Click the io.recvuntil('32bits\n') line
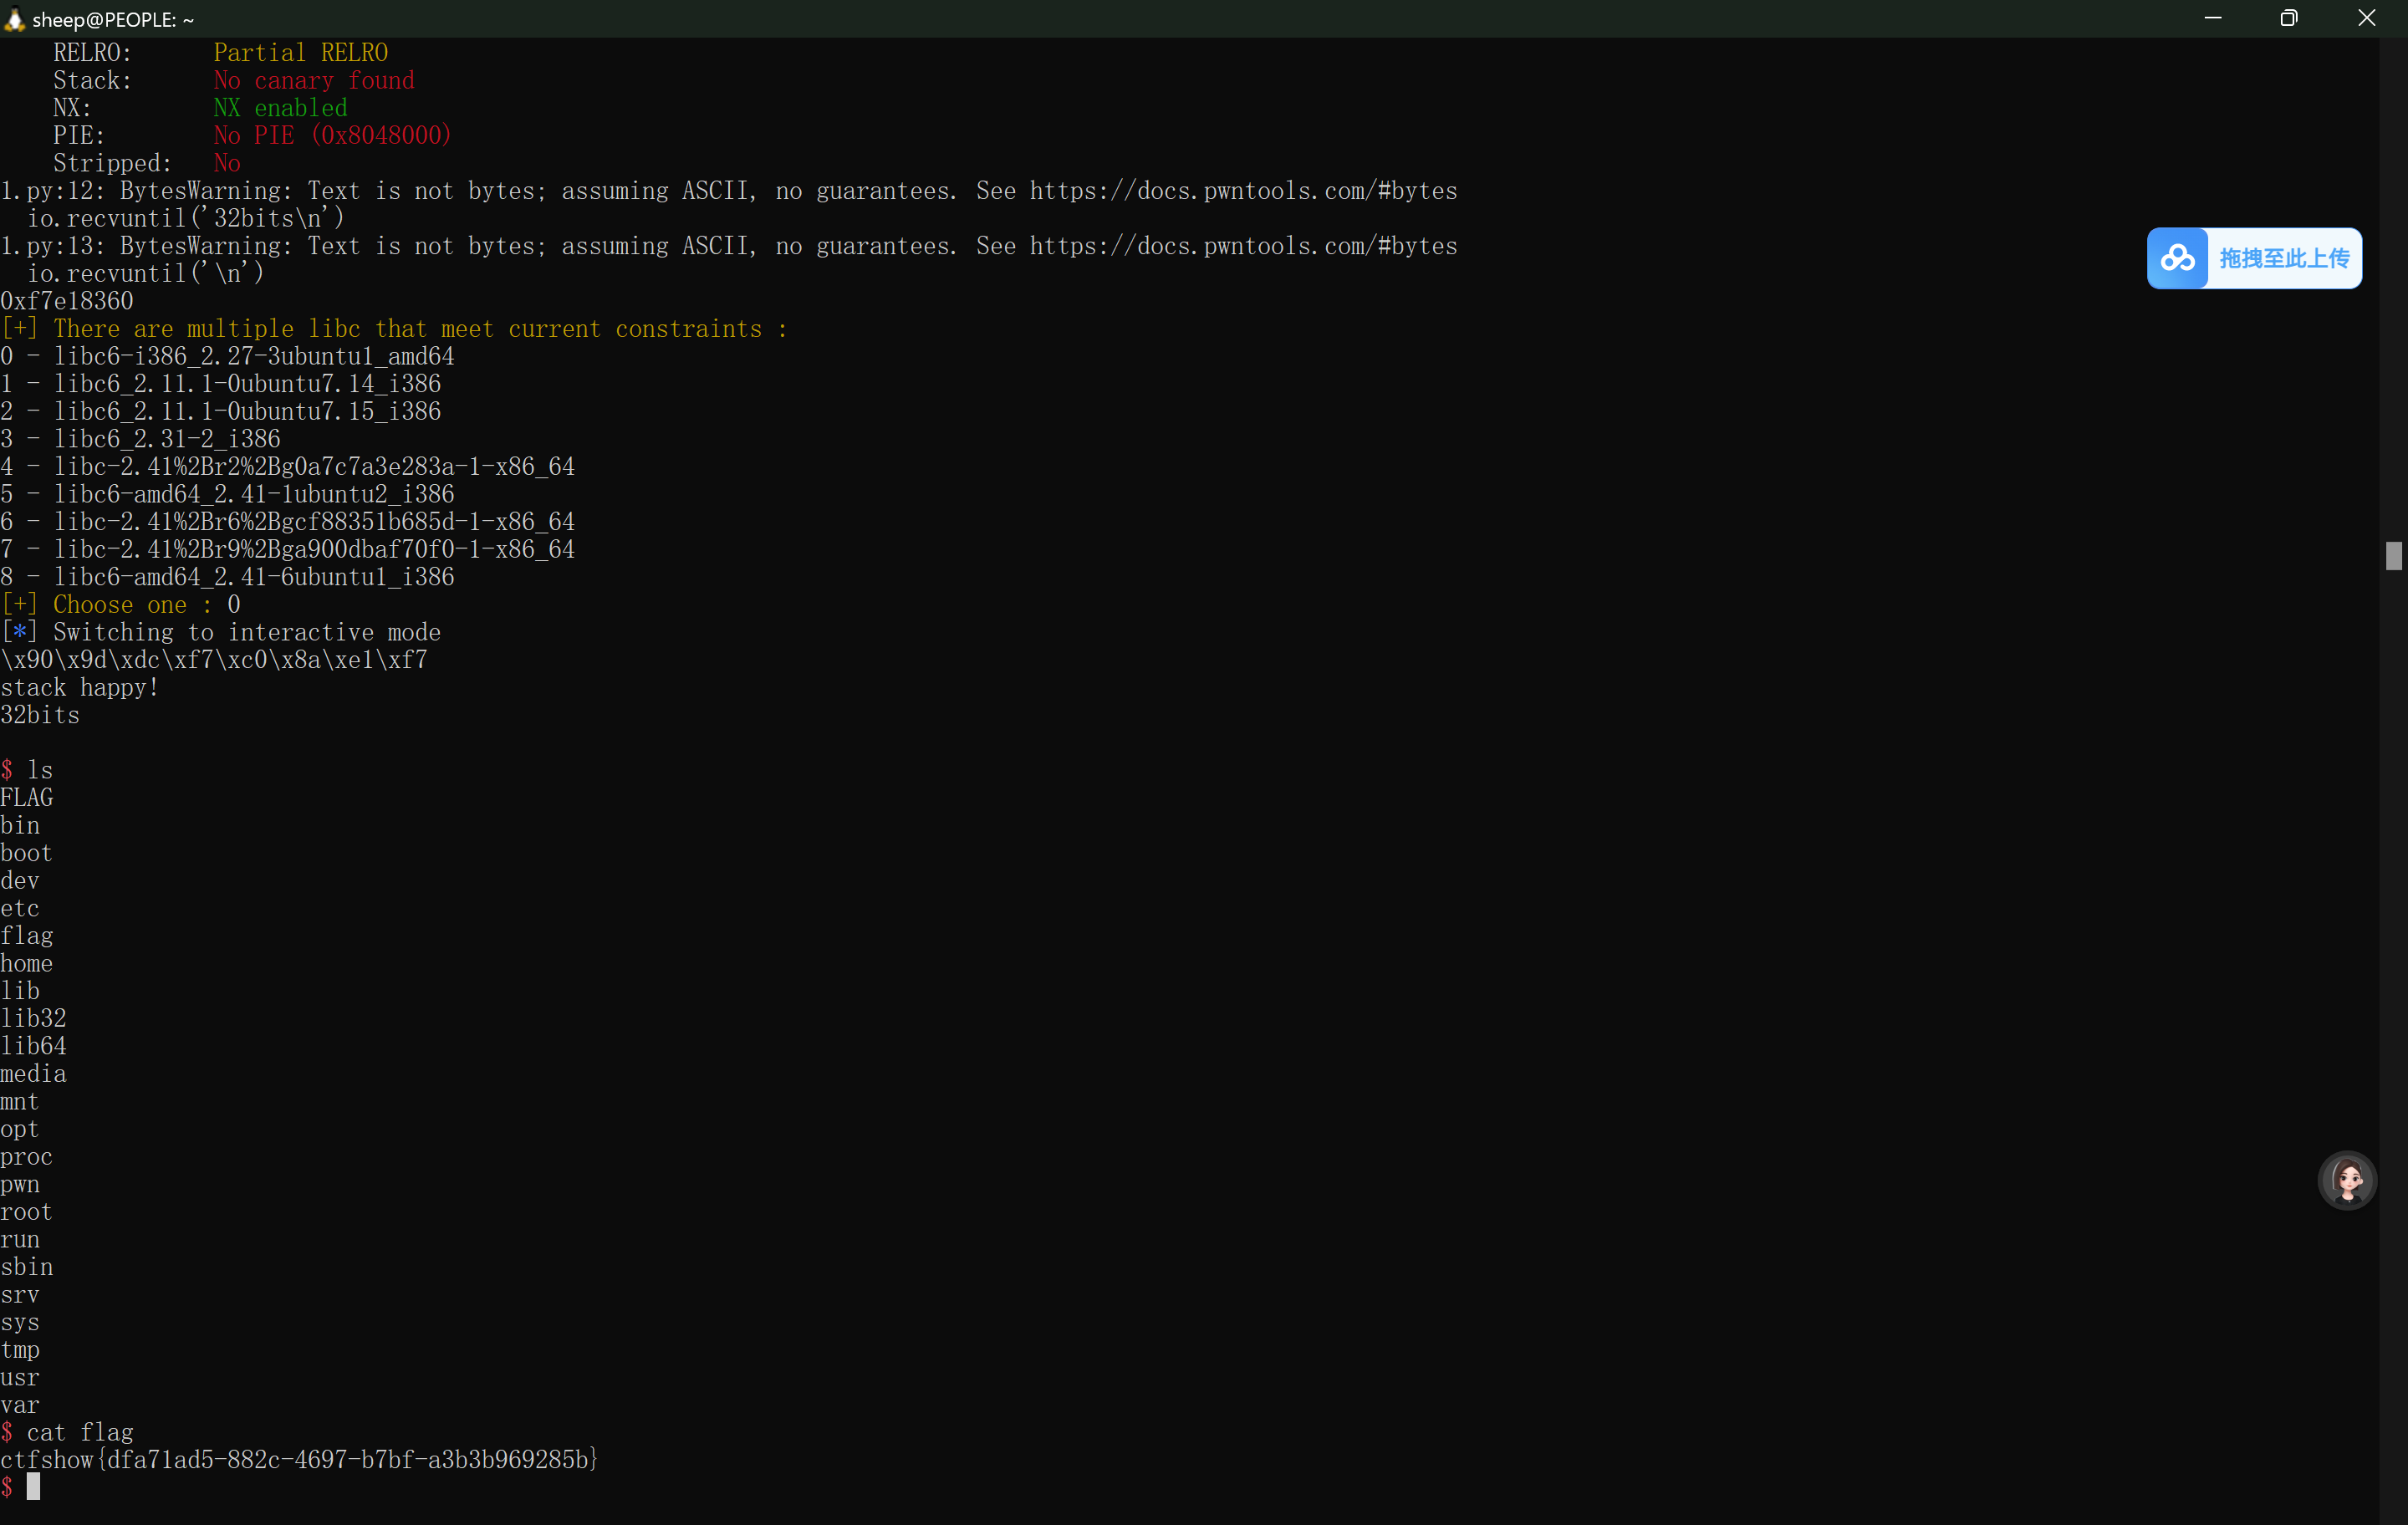Screen dimensions: 2408x1525 [x=186, y=218]
